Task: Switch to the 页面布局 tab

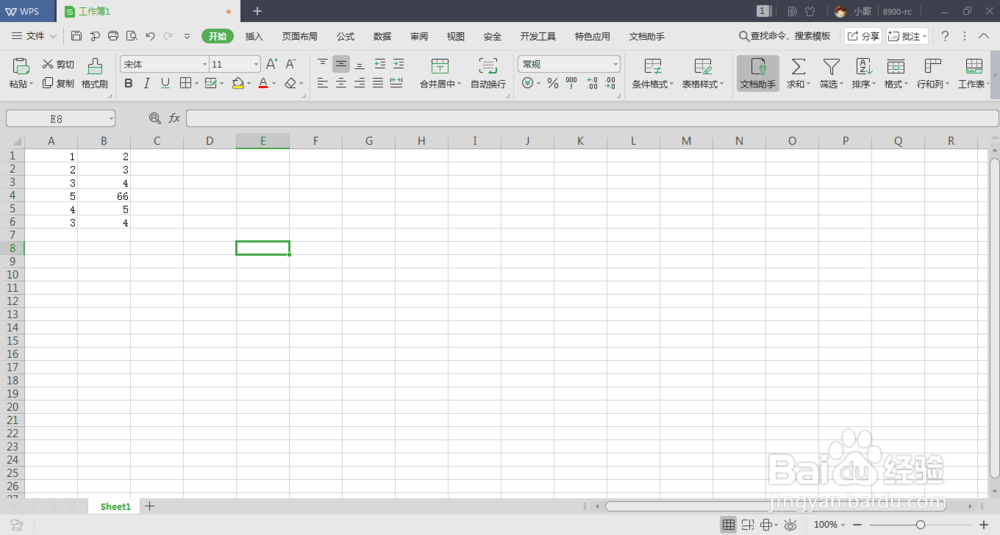Action: pyautogui.click(x=300, y=36)
